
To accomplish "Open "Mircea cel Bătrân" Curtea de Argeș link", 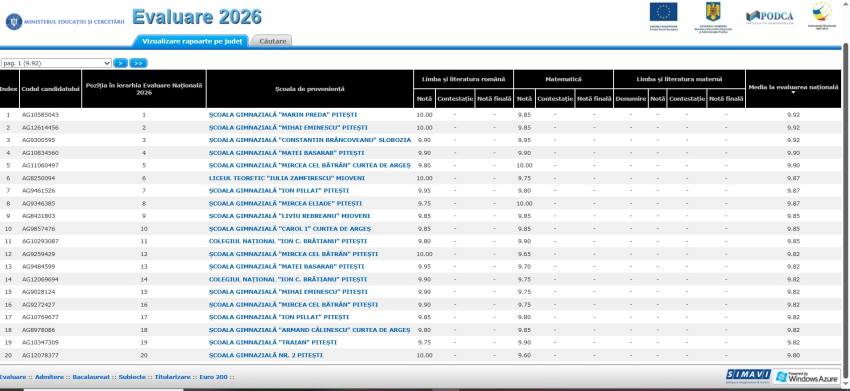I will click(310, 165).
